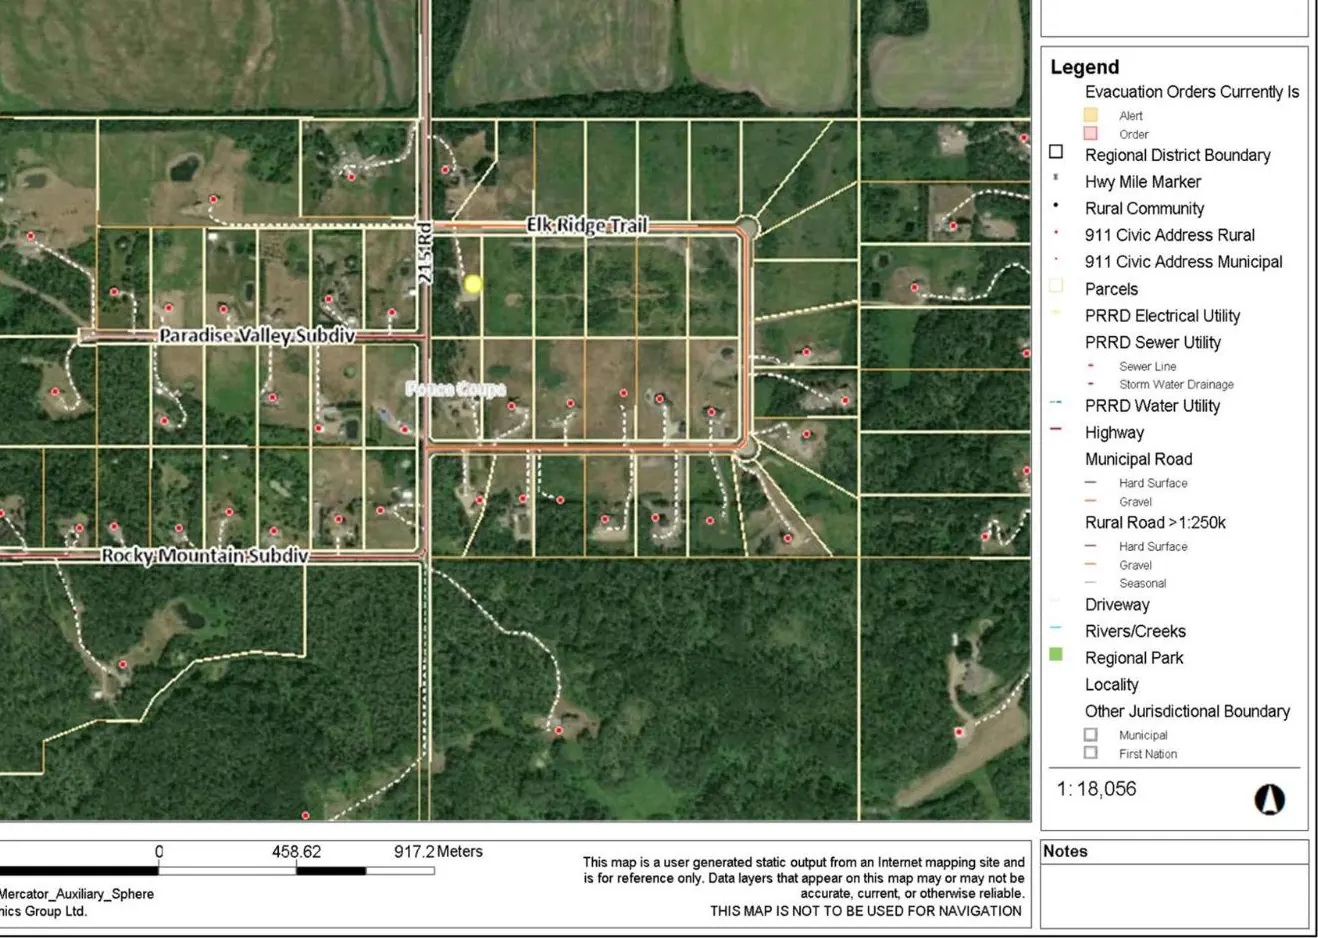Click the 917.2 Meters scale label
Image resolution: width=1318 pixels, height=938 pixels.
438,852
